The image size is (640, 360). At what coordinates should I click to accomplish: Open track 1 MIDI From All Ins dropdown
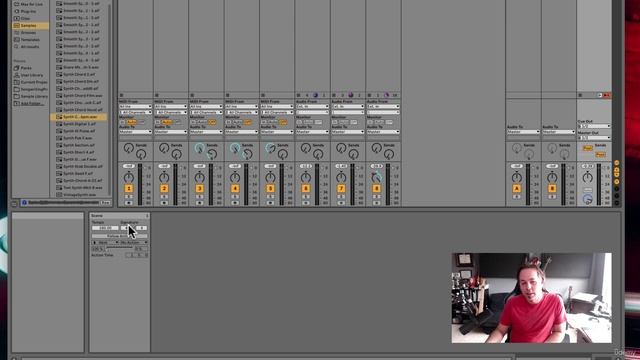coord(136,107)
